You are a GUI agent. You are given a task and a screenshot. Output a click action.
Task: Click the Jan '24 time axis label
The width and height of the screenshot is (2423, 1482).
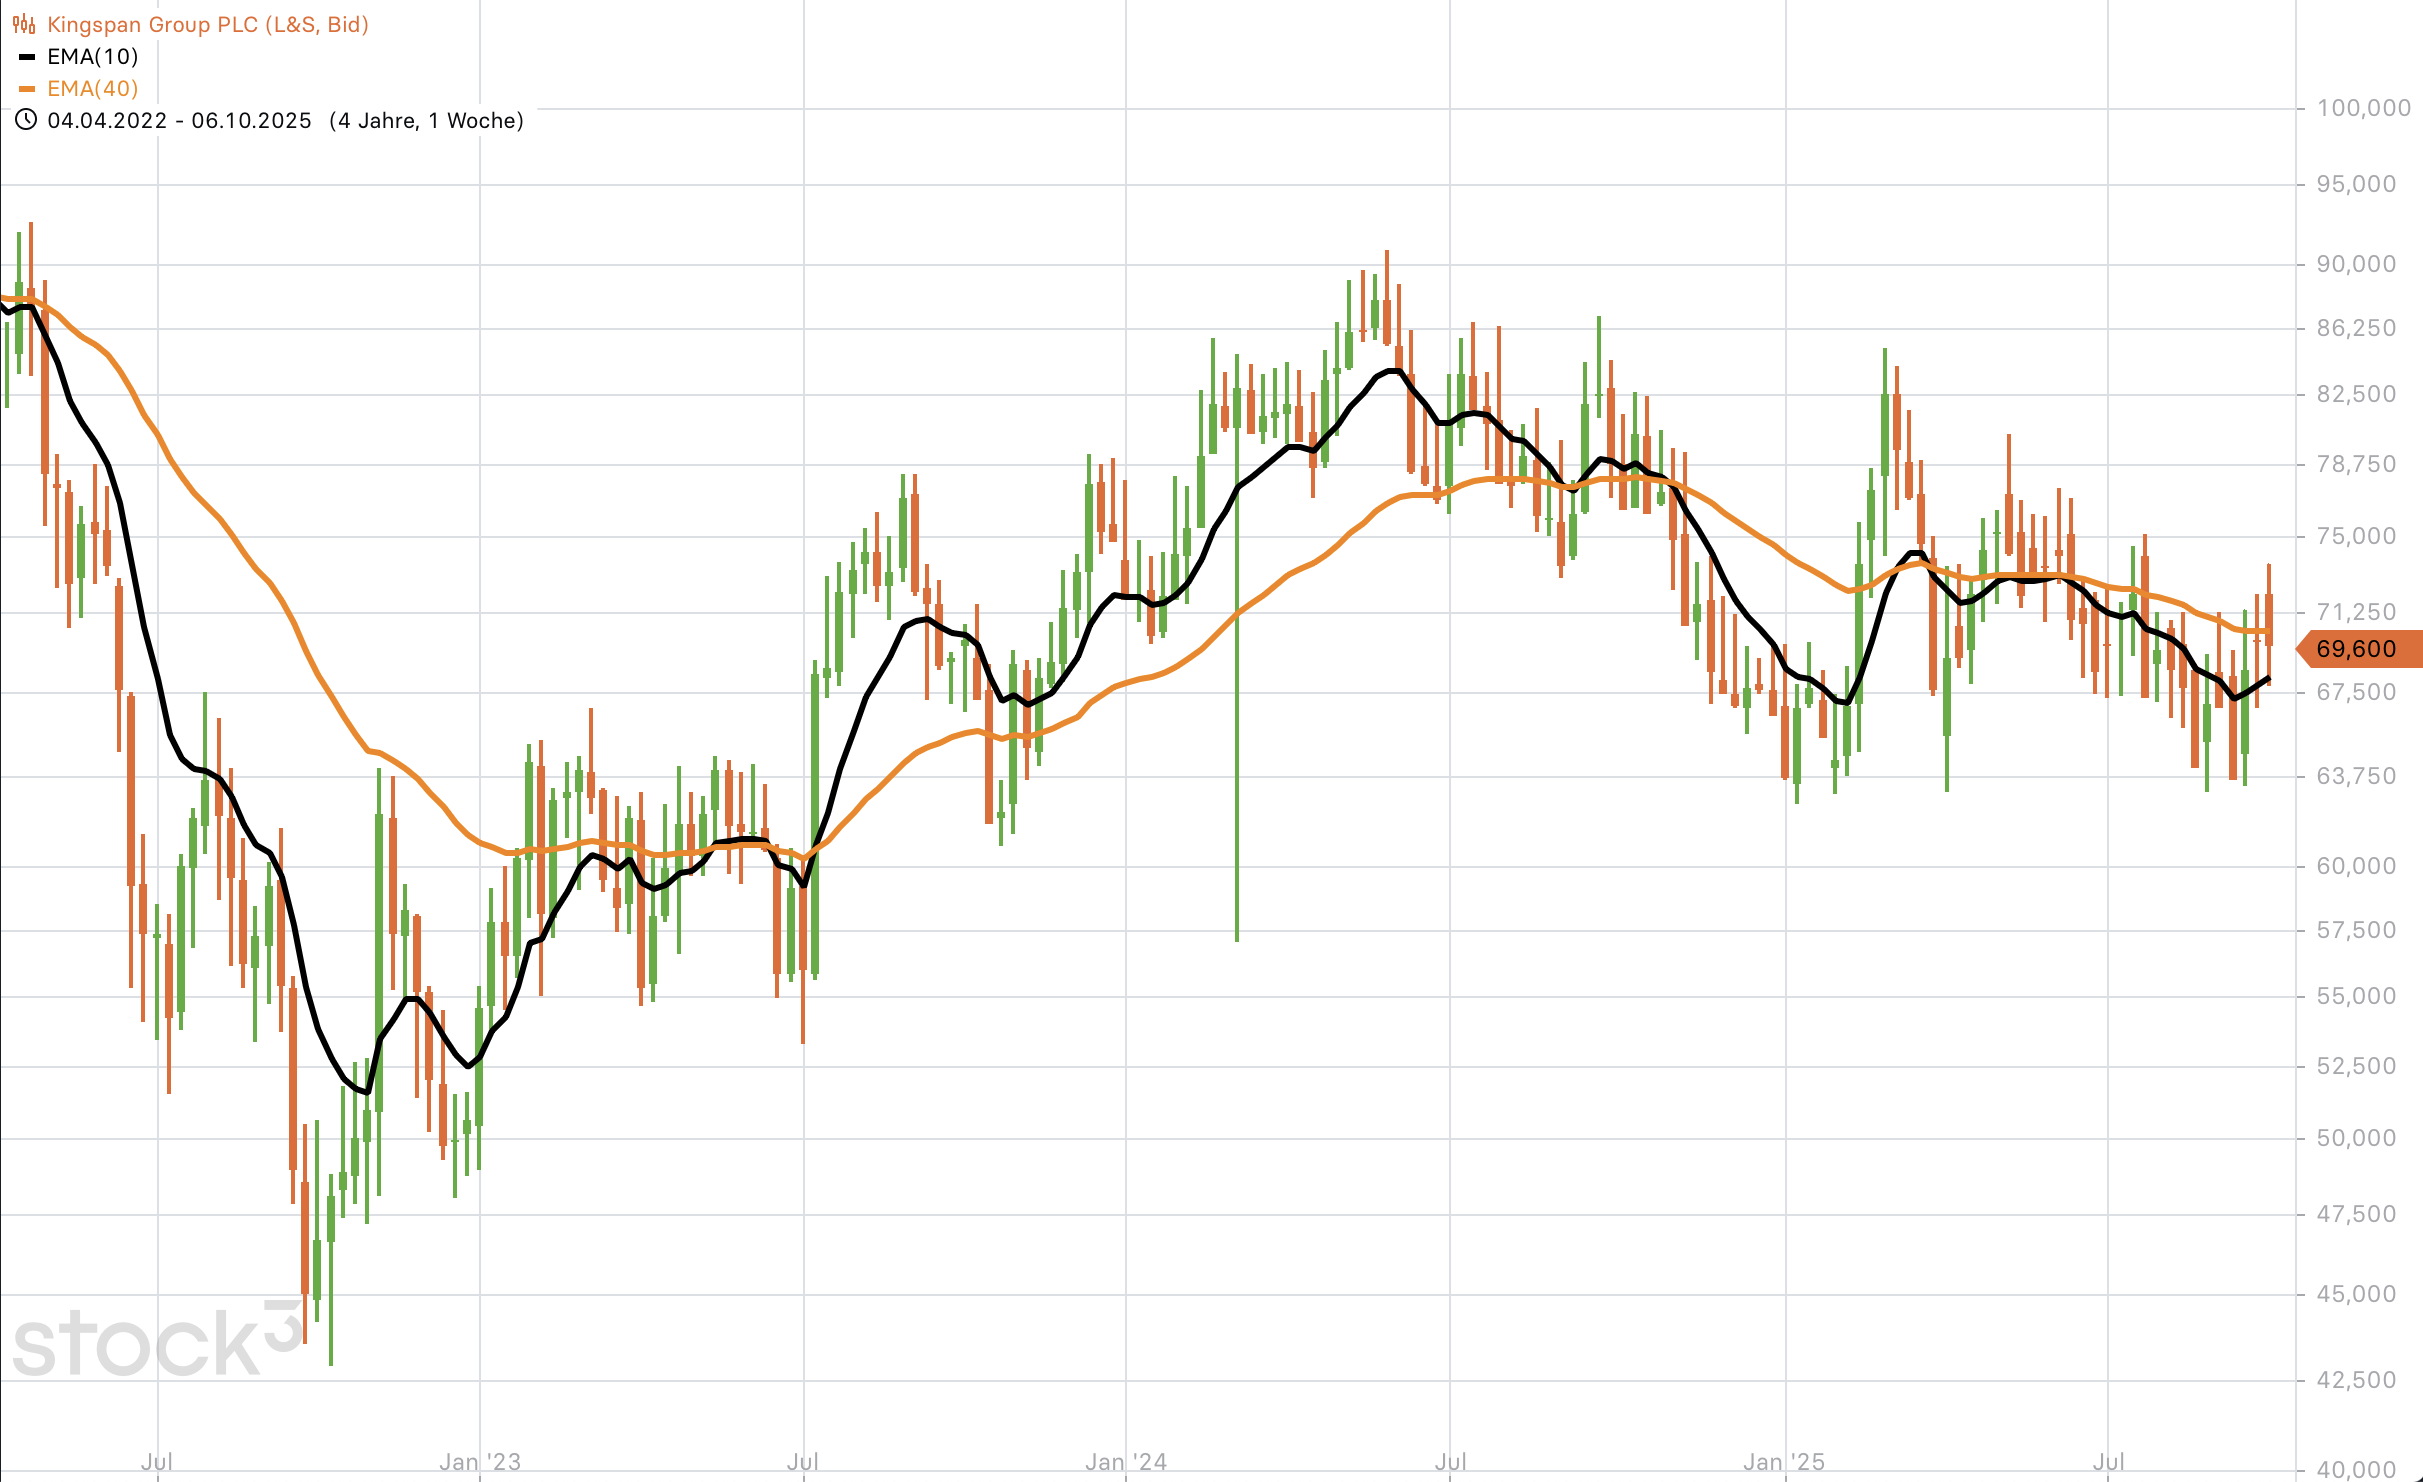(1126, 1462)
